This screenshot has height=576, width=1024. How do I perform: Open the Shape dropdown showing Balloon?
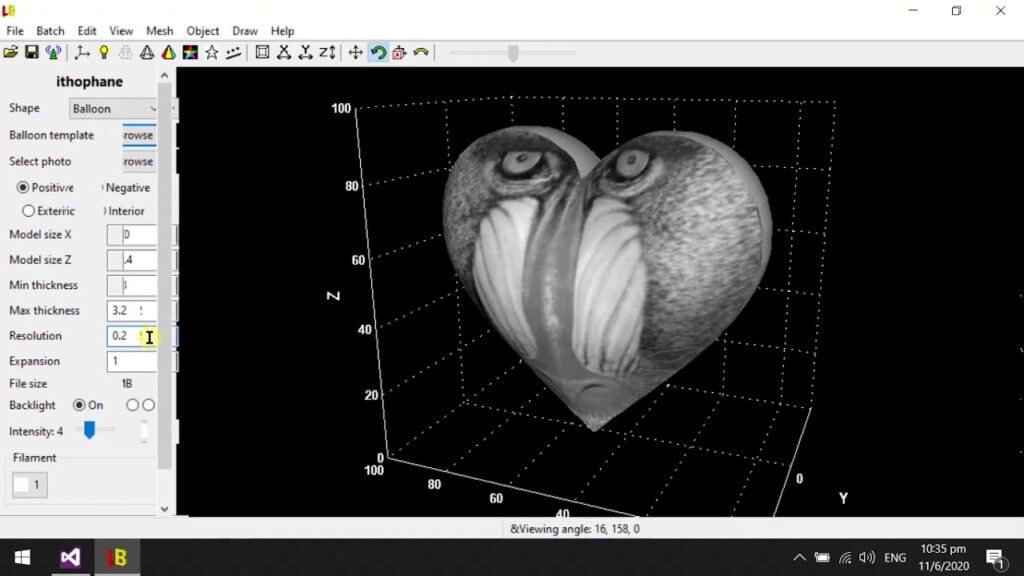pyautogui.click(x=113, y=108)
